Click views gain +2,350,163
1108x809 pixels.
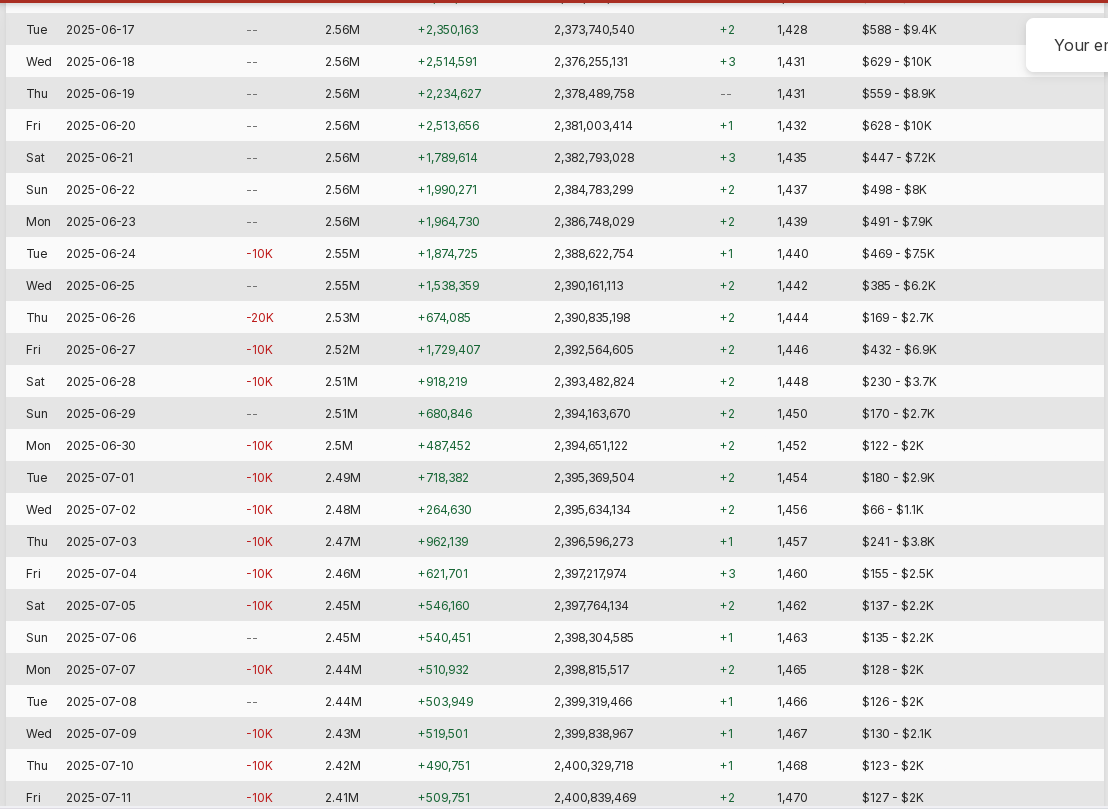(x=448, y=30)
